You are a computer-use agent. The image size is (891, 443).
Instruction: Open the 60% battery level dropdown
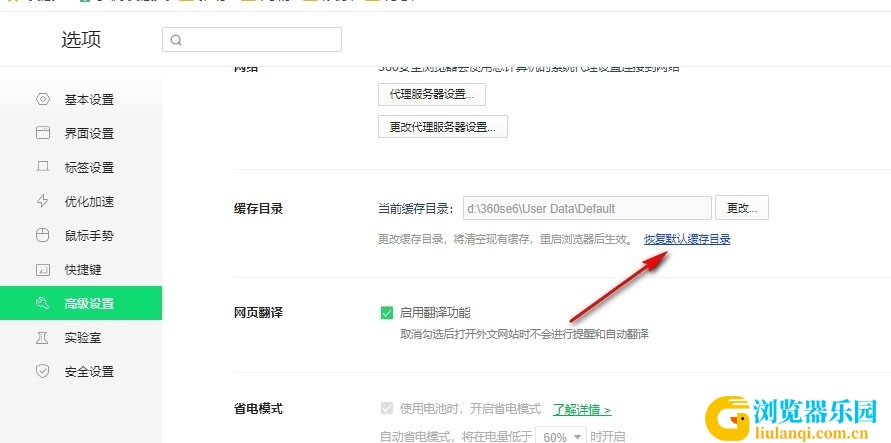pyautogui.click(x=561, y=436)
